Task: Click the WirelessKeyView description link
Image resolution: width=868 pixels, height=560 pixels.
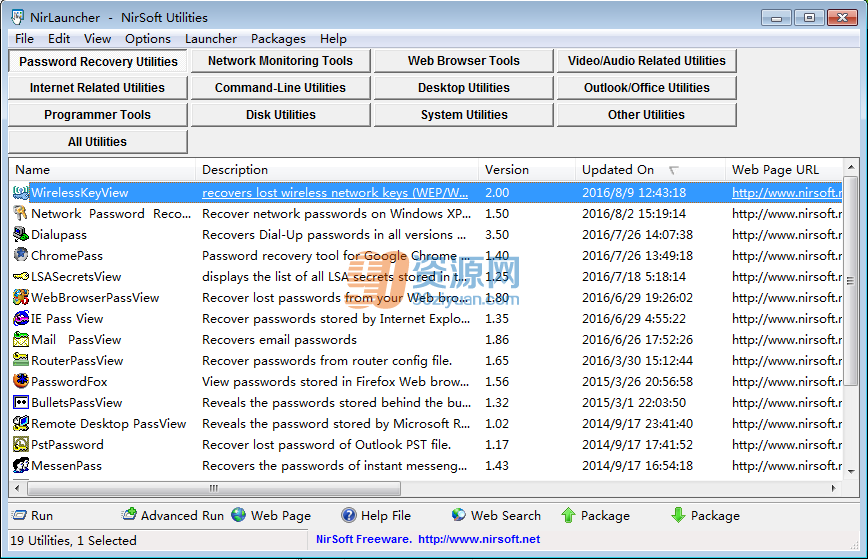Action: point(335,193)
